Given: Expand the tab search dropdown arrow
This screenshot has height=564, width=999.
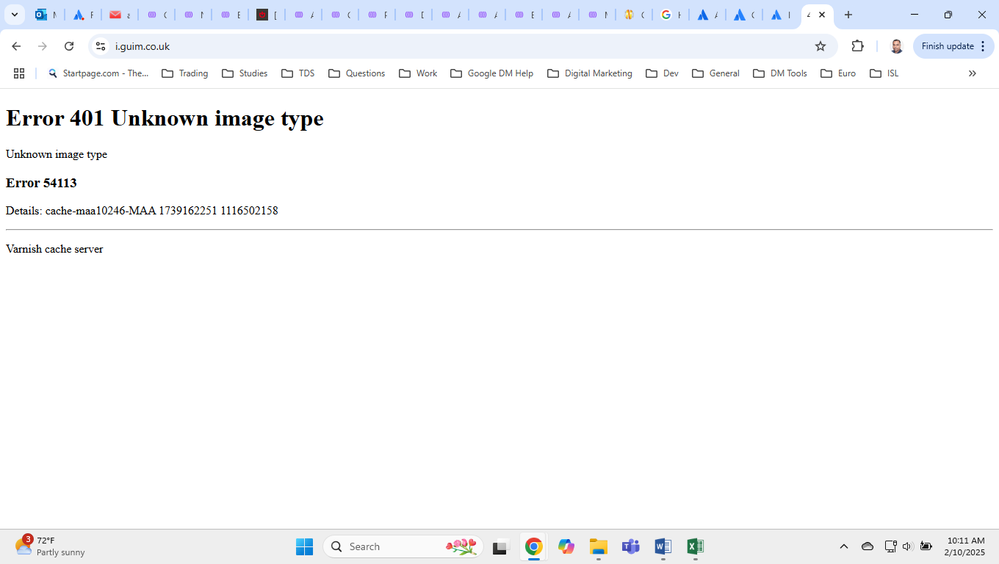Looking at the screenshot, I should (14, 15).
